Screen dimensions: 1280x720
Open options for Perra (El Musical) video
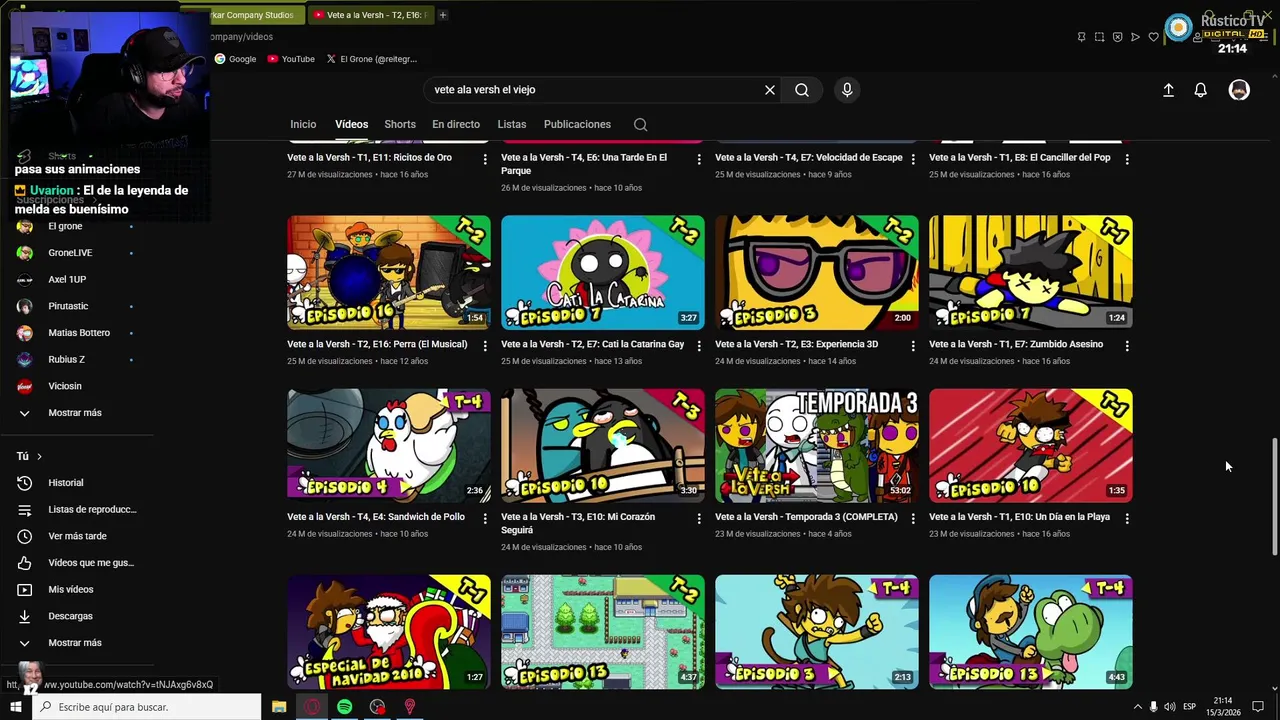point(485,346)
